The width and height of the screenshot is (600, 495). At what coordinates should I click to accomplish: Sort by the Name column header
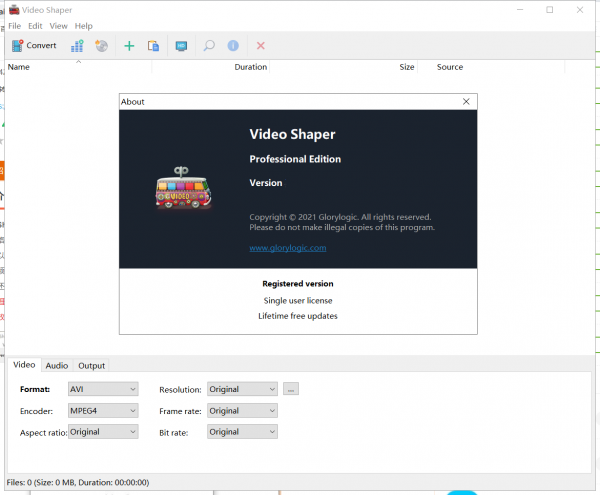pos(78,67)
